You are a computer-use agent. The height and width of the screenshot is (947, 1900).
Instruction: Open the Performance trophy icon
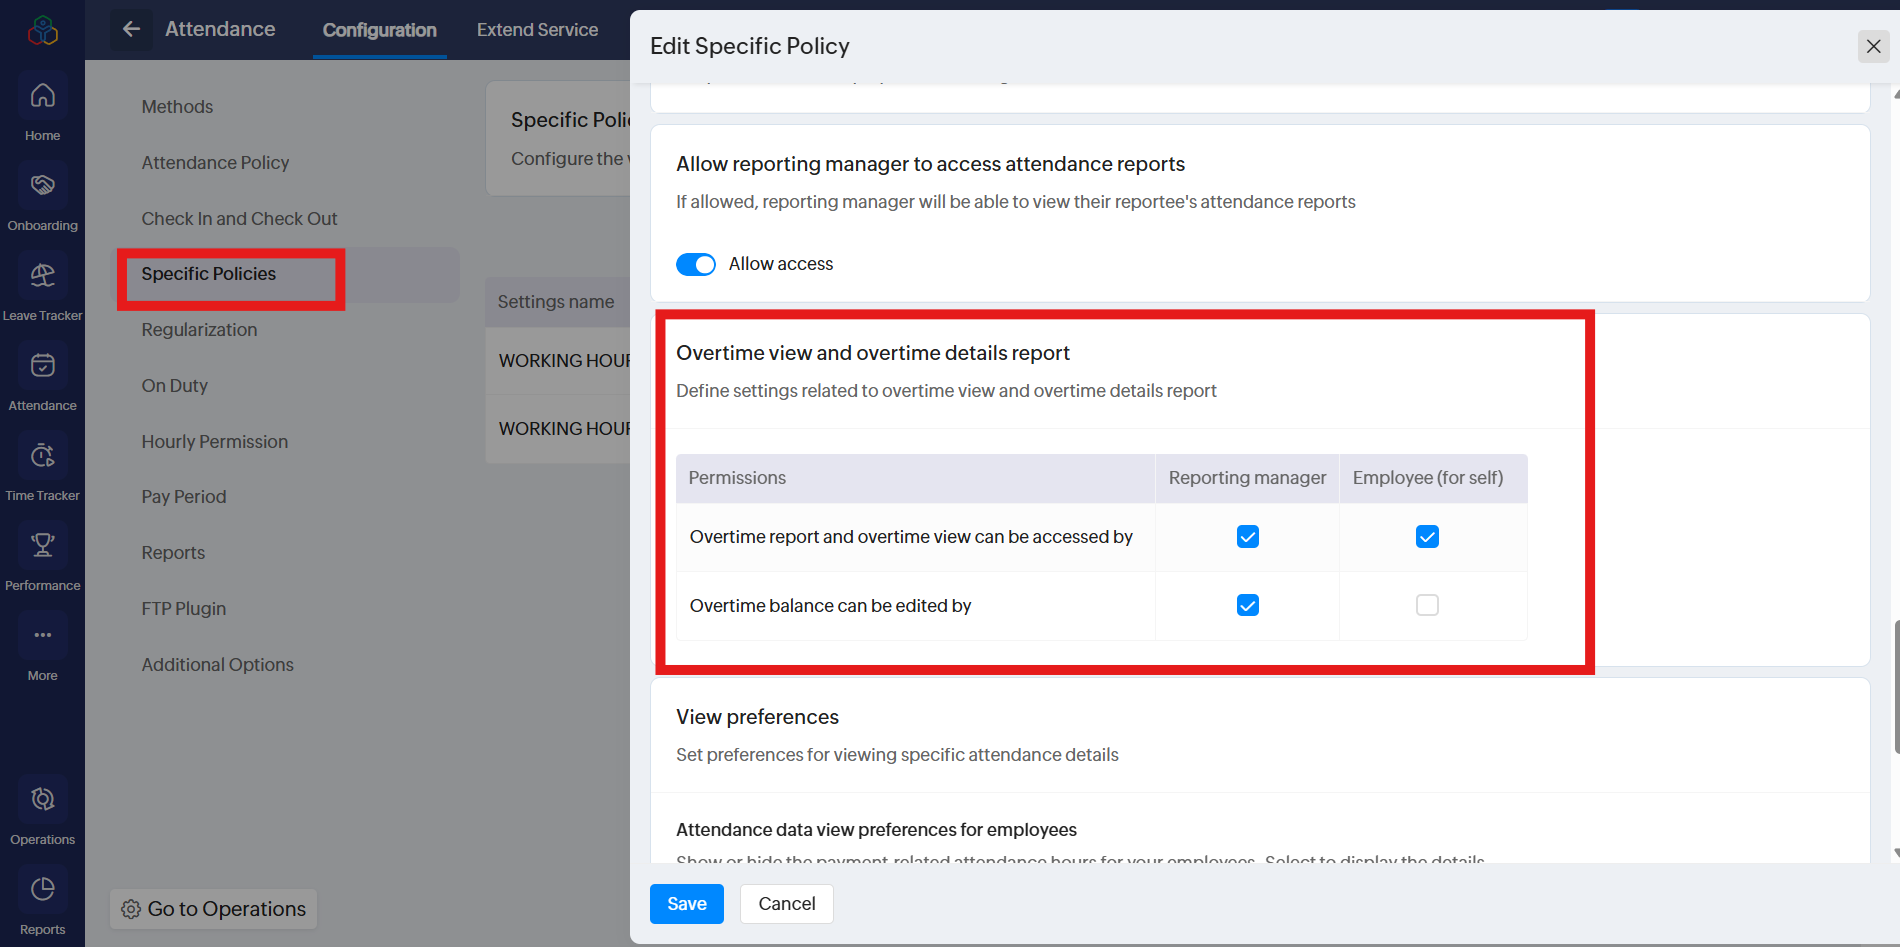pyautogui.click(x=42, y=546)
